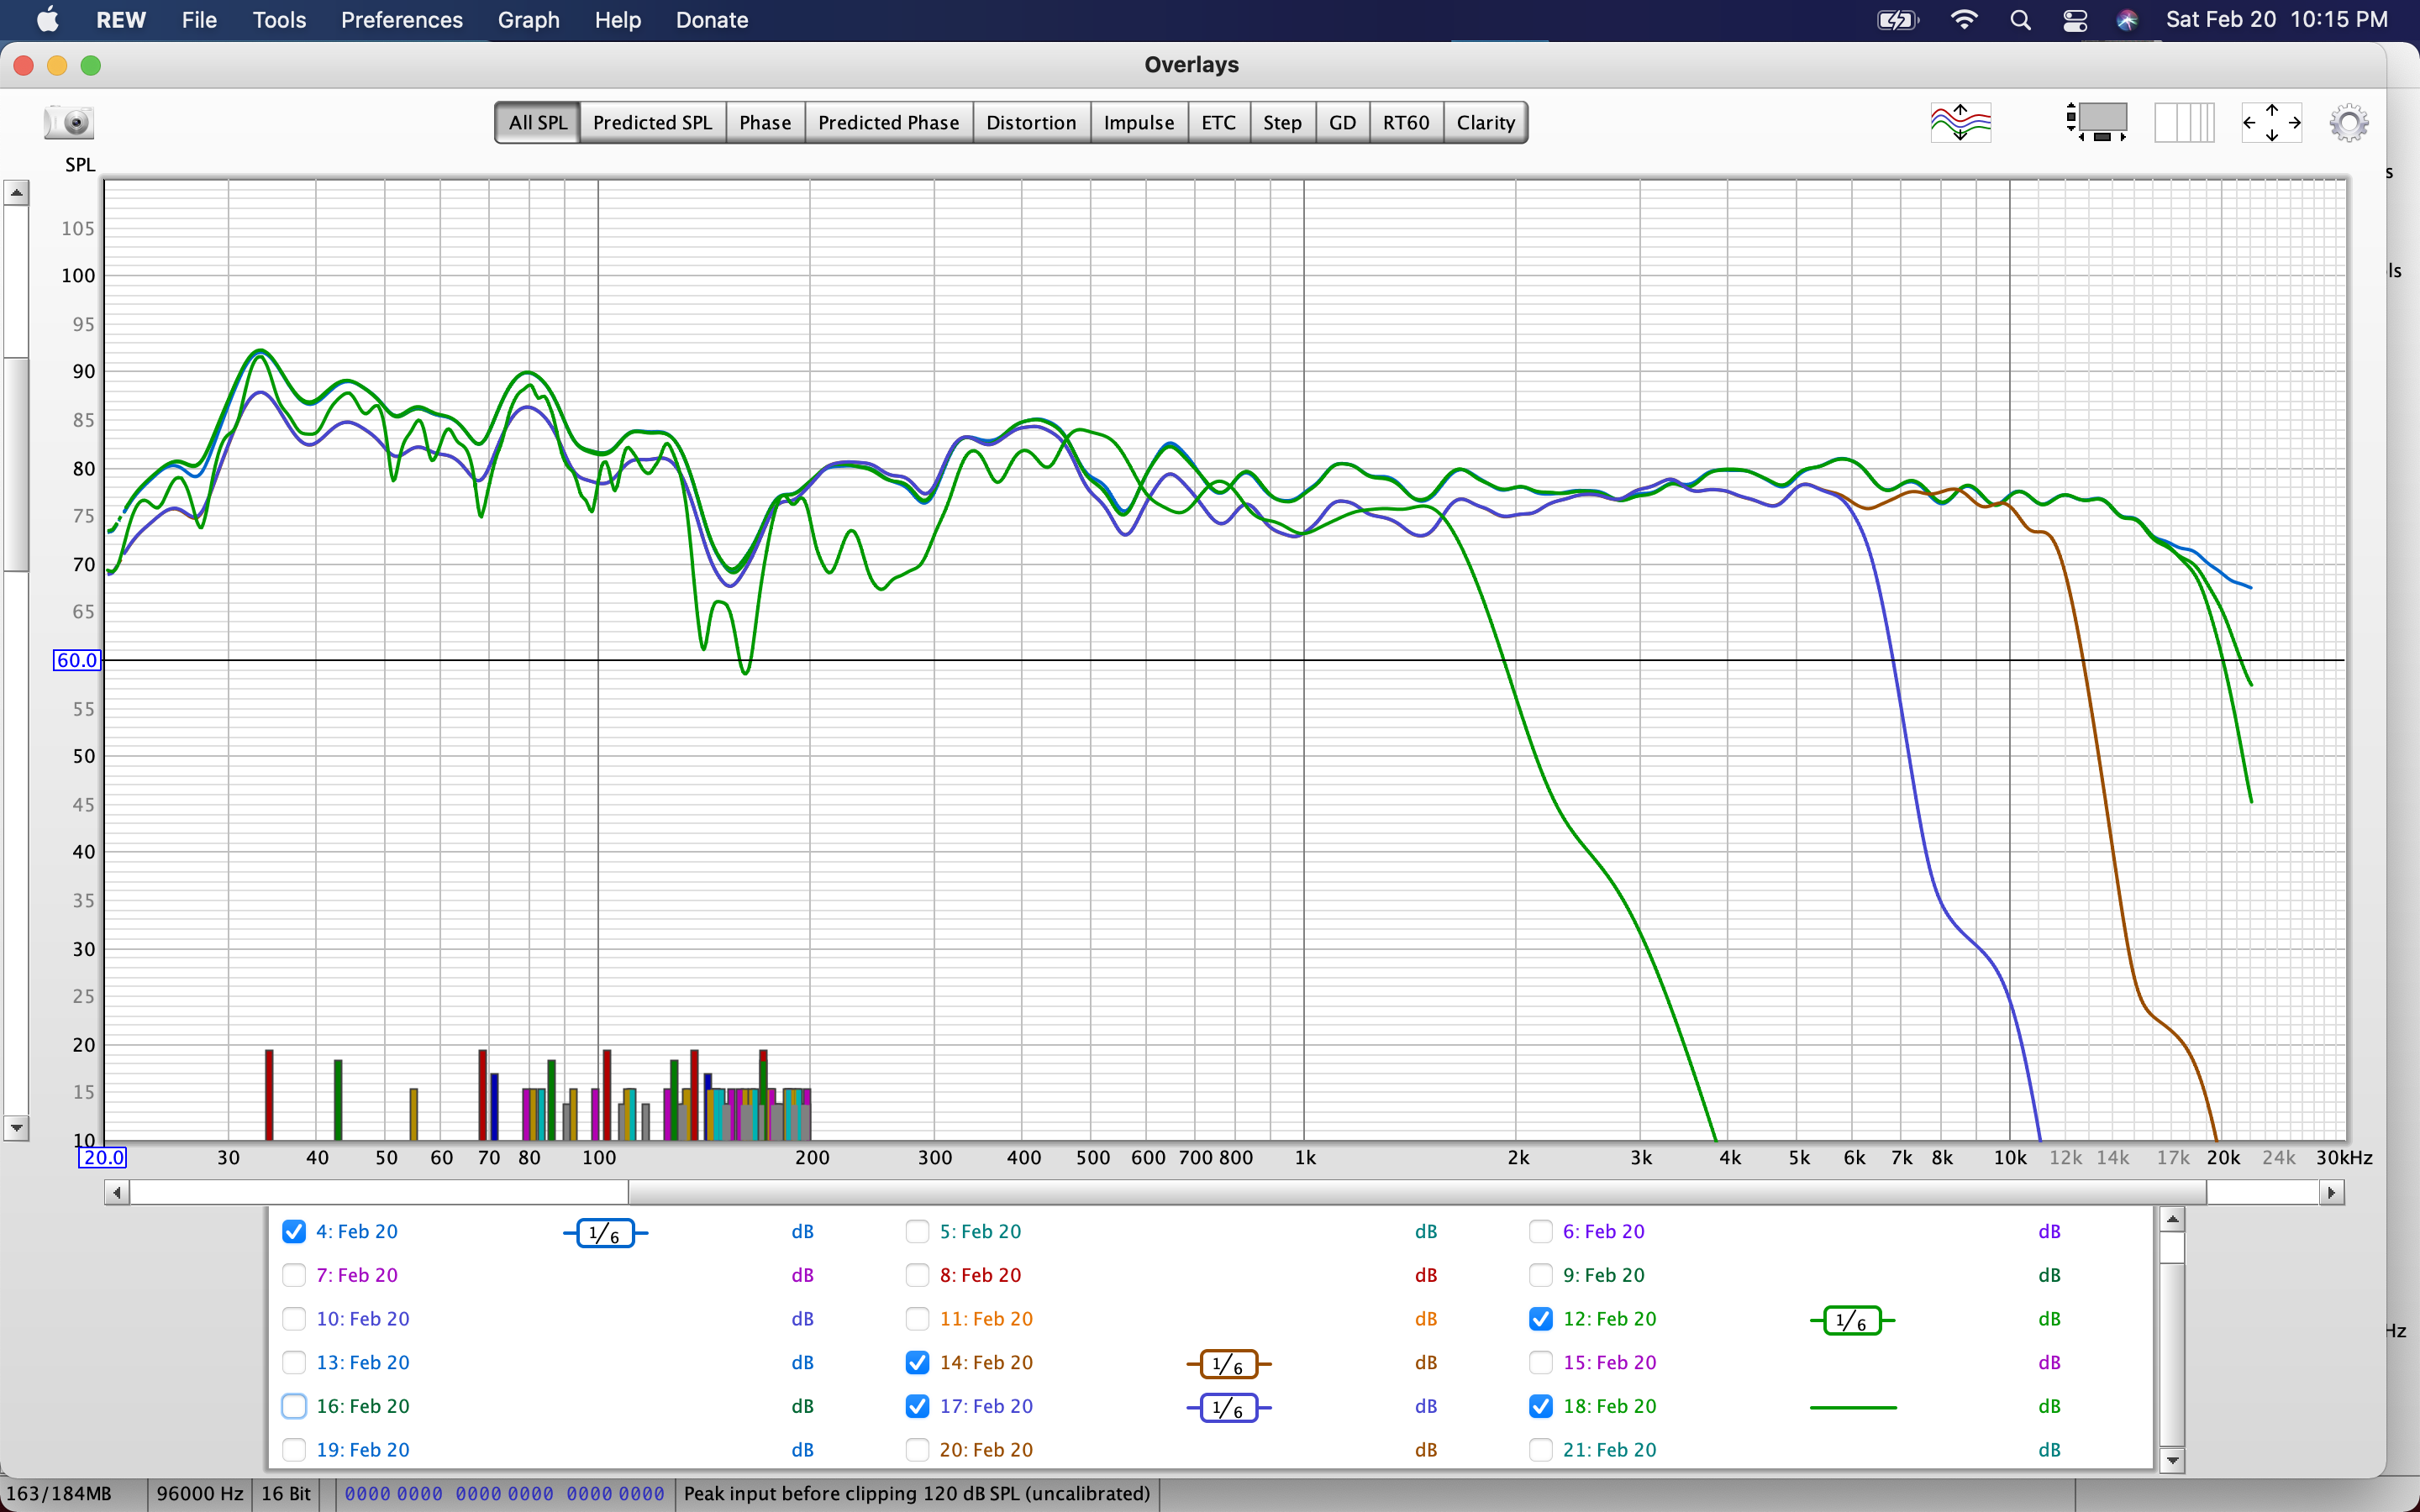Click the legend panel scroll down arrow

[x=2171, y=1460]
